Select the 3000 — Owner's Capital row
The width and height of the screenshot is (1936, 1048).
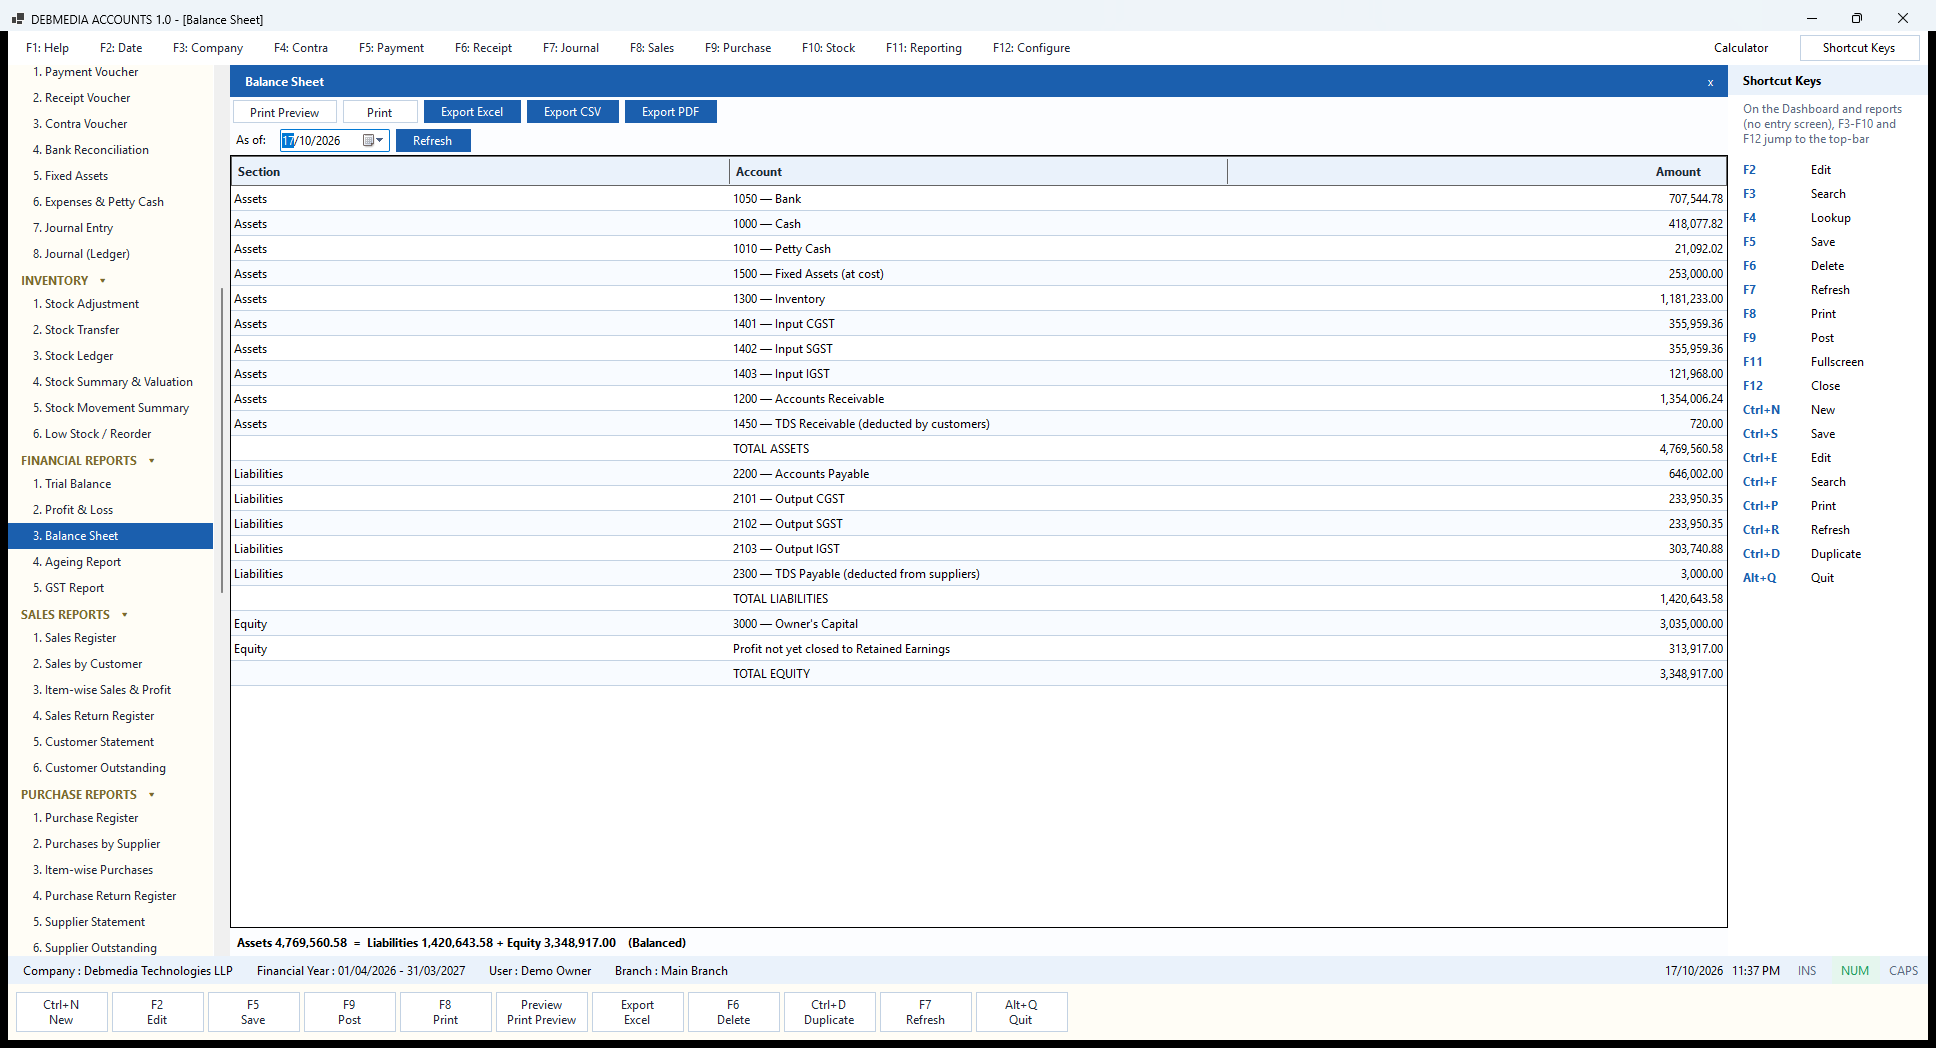(979, 624)
